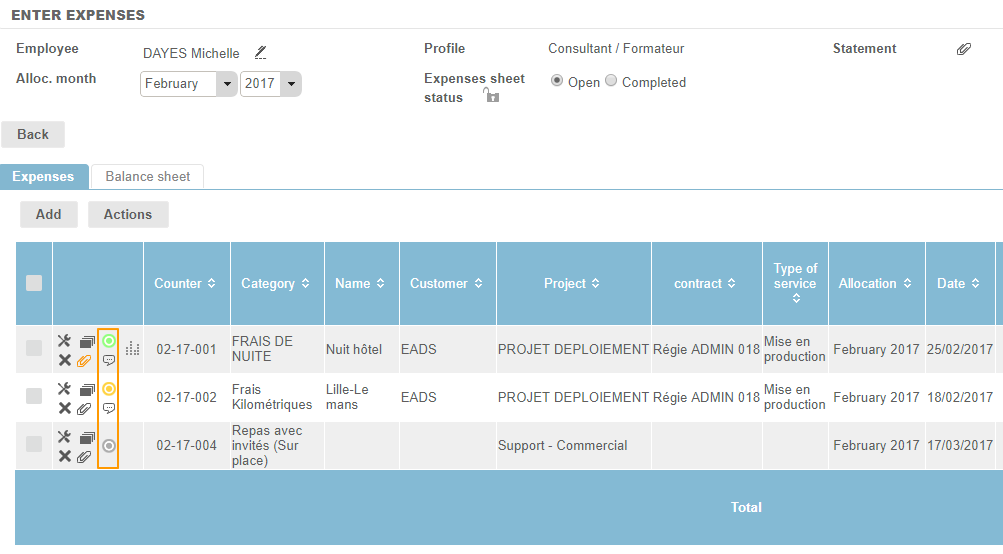This screenshot has height=554, width=1003.
Task: Open the orange paperclip attachment on 02-17-001
Action: [x=85, y=360]
